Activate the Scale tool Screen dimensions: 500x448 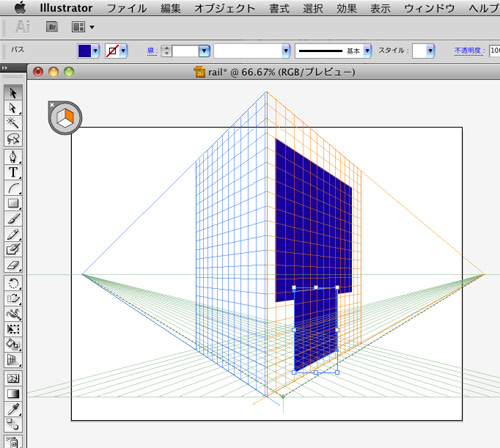coord(13,299)
